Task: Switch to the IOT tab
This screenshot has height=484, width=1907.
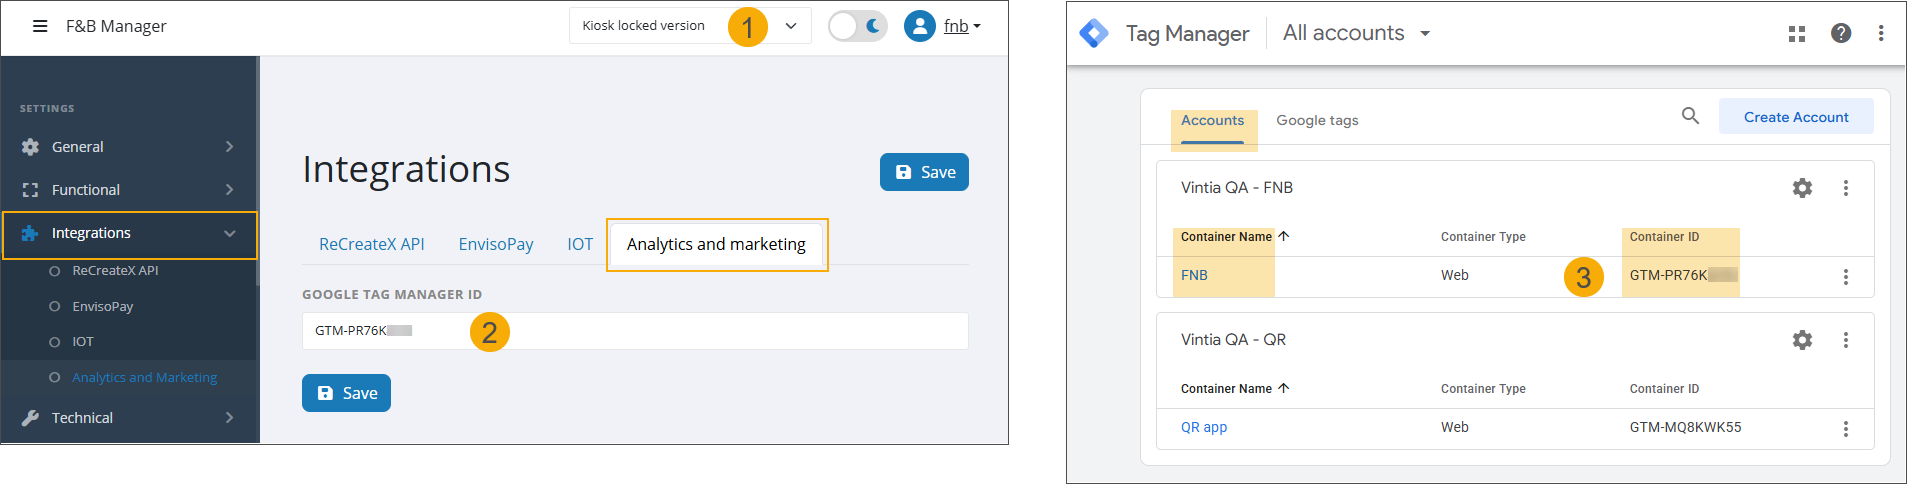Action: click(x=580, y=244)
